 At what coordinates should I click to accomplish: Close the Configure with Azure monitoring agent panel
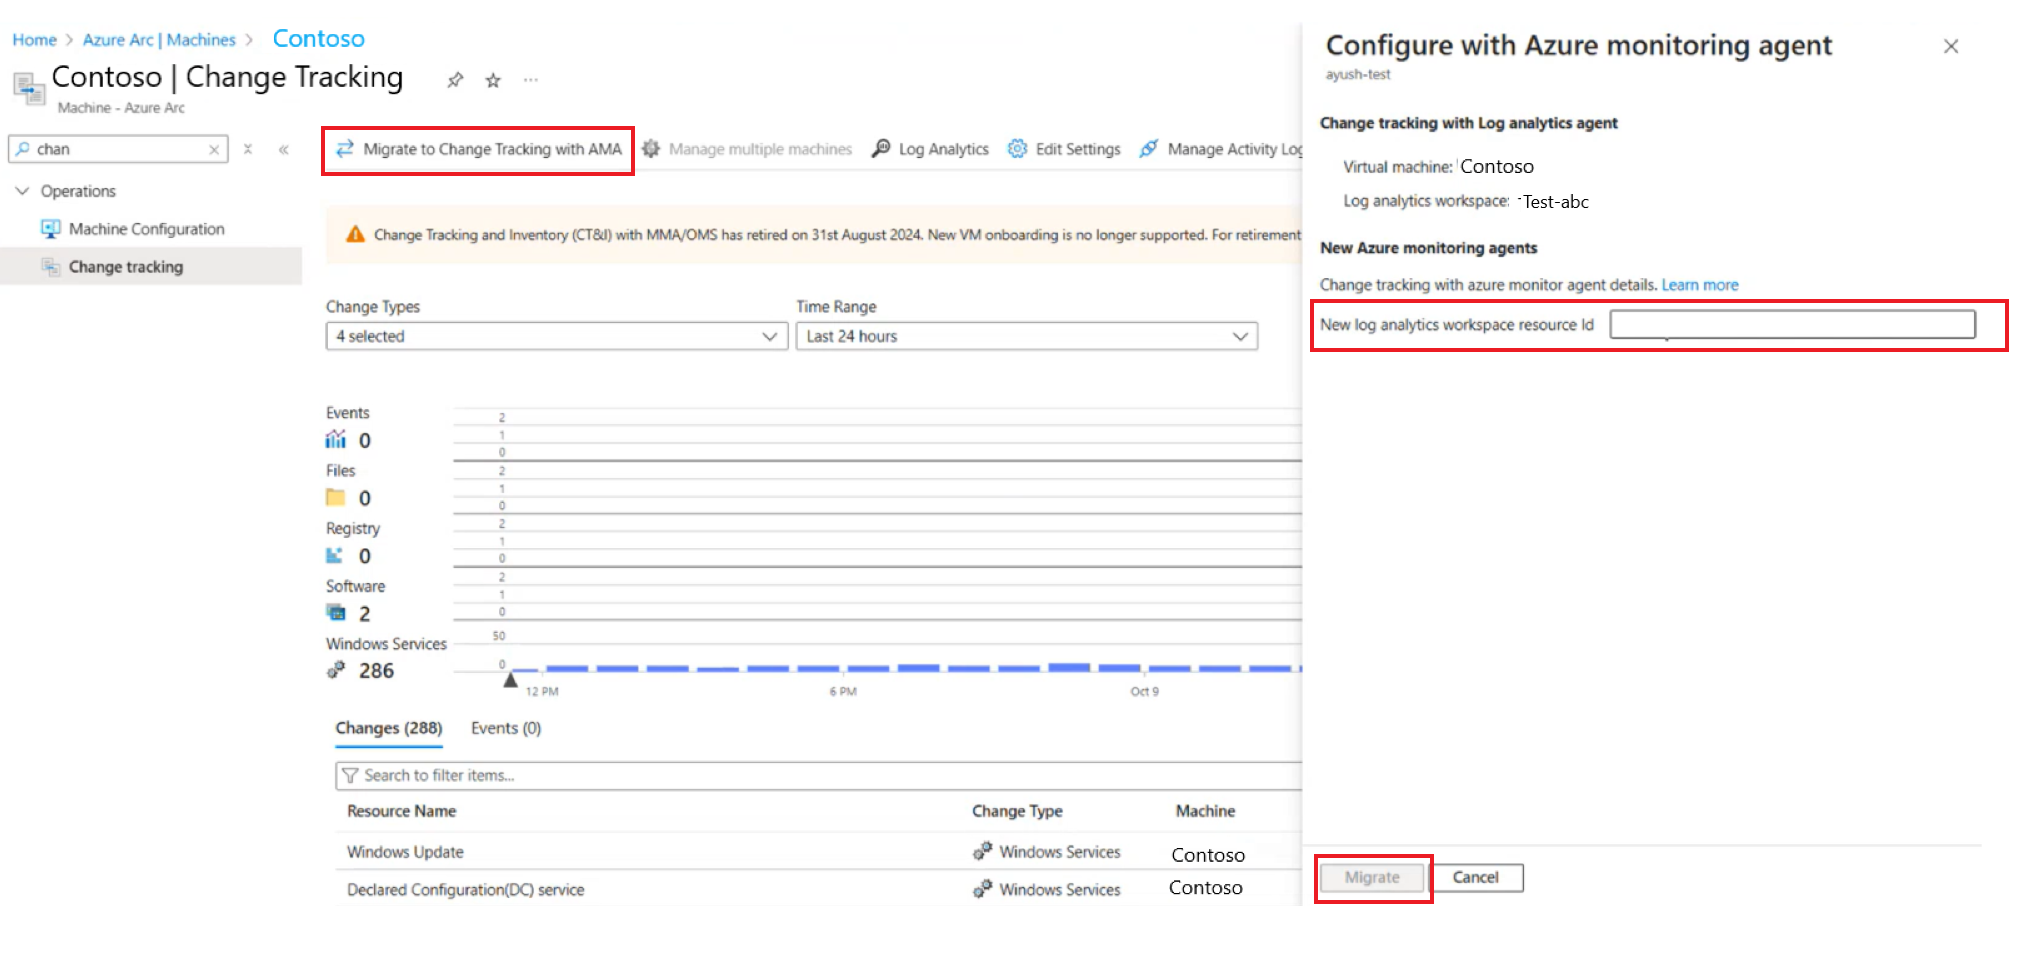click(1951, 46)
